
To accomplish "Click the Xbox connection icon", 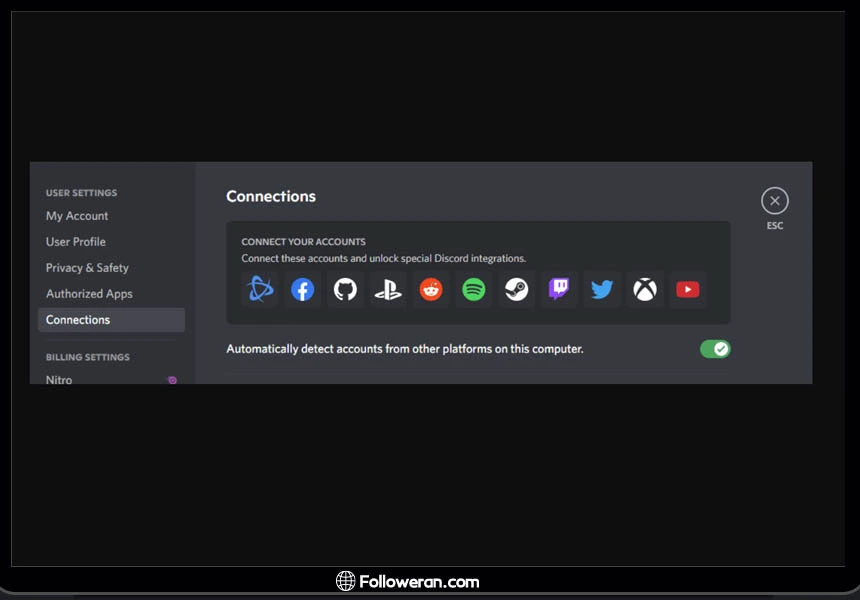I will (x=645, y=290).
